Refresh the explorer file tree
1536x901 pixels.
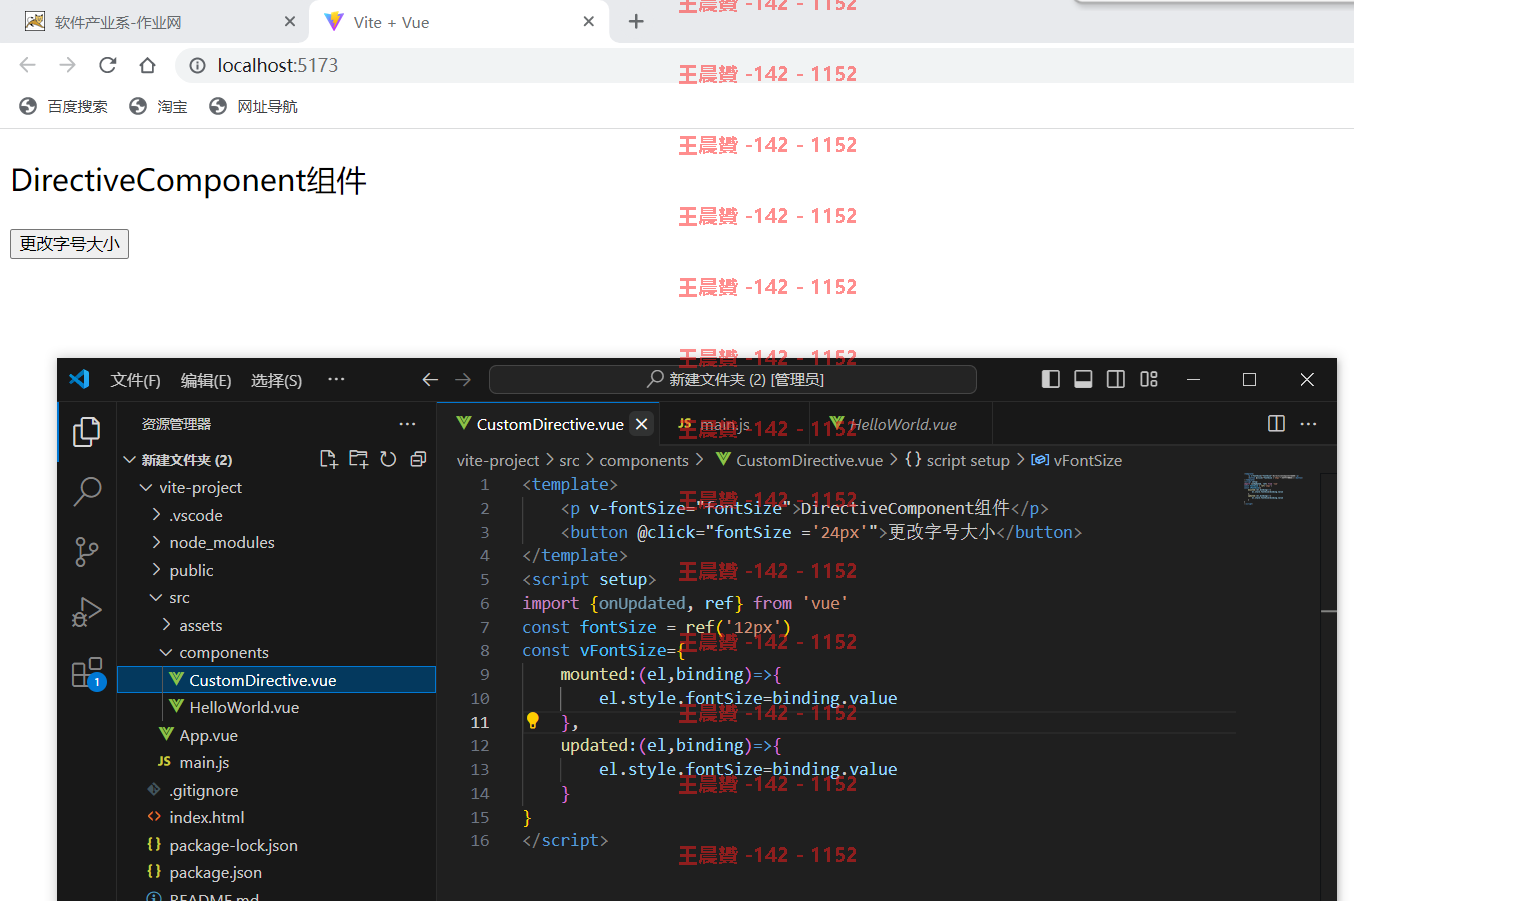pyautogui.click(x=388, y=459)
